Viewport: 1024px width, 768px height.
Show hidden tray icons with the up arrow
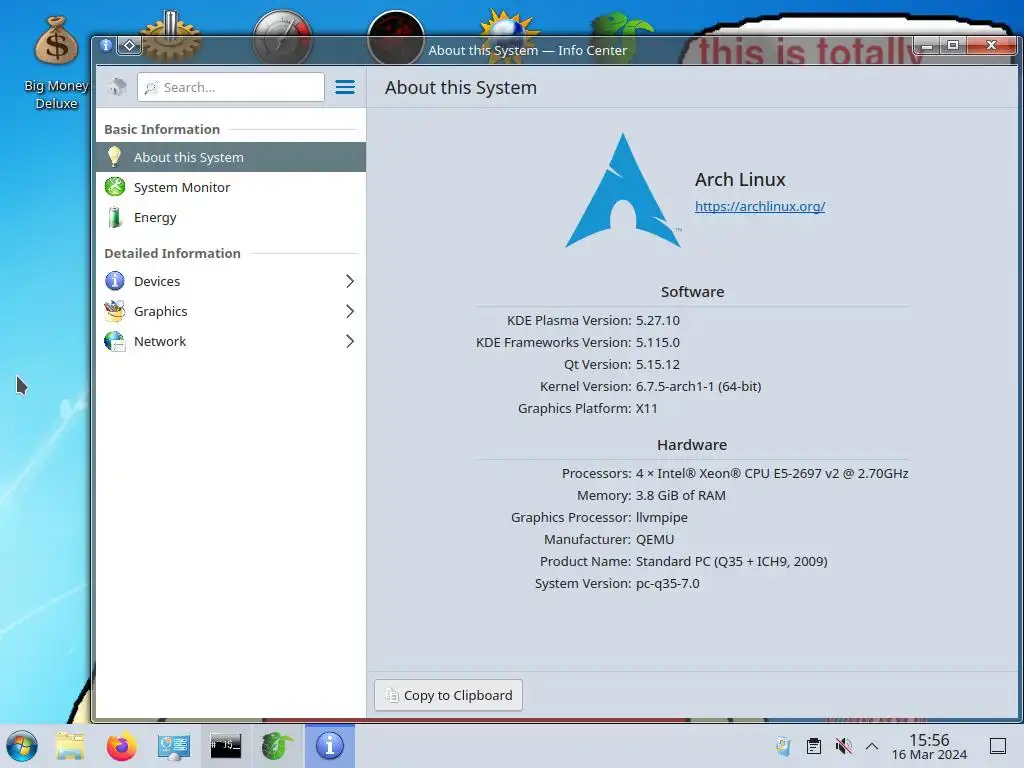[x=872, y=746]
